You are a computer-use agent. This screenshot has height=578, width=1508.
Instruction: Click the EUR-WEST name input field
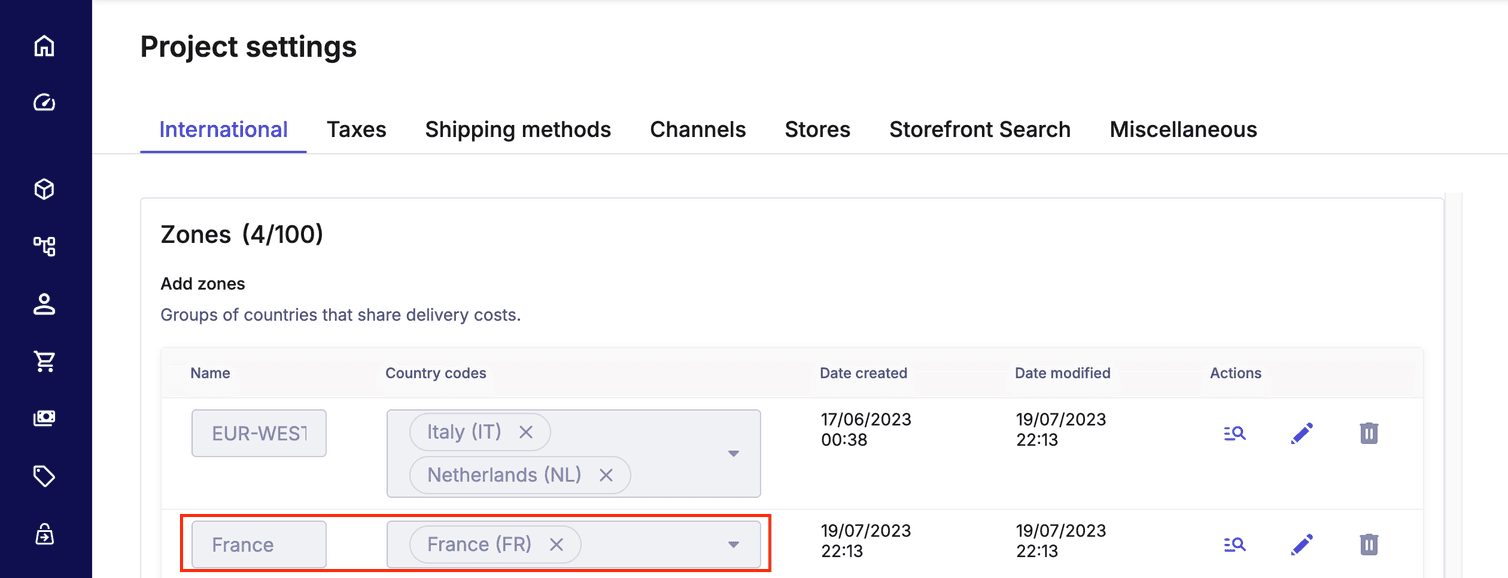coord(259,435)
